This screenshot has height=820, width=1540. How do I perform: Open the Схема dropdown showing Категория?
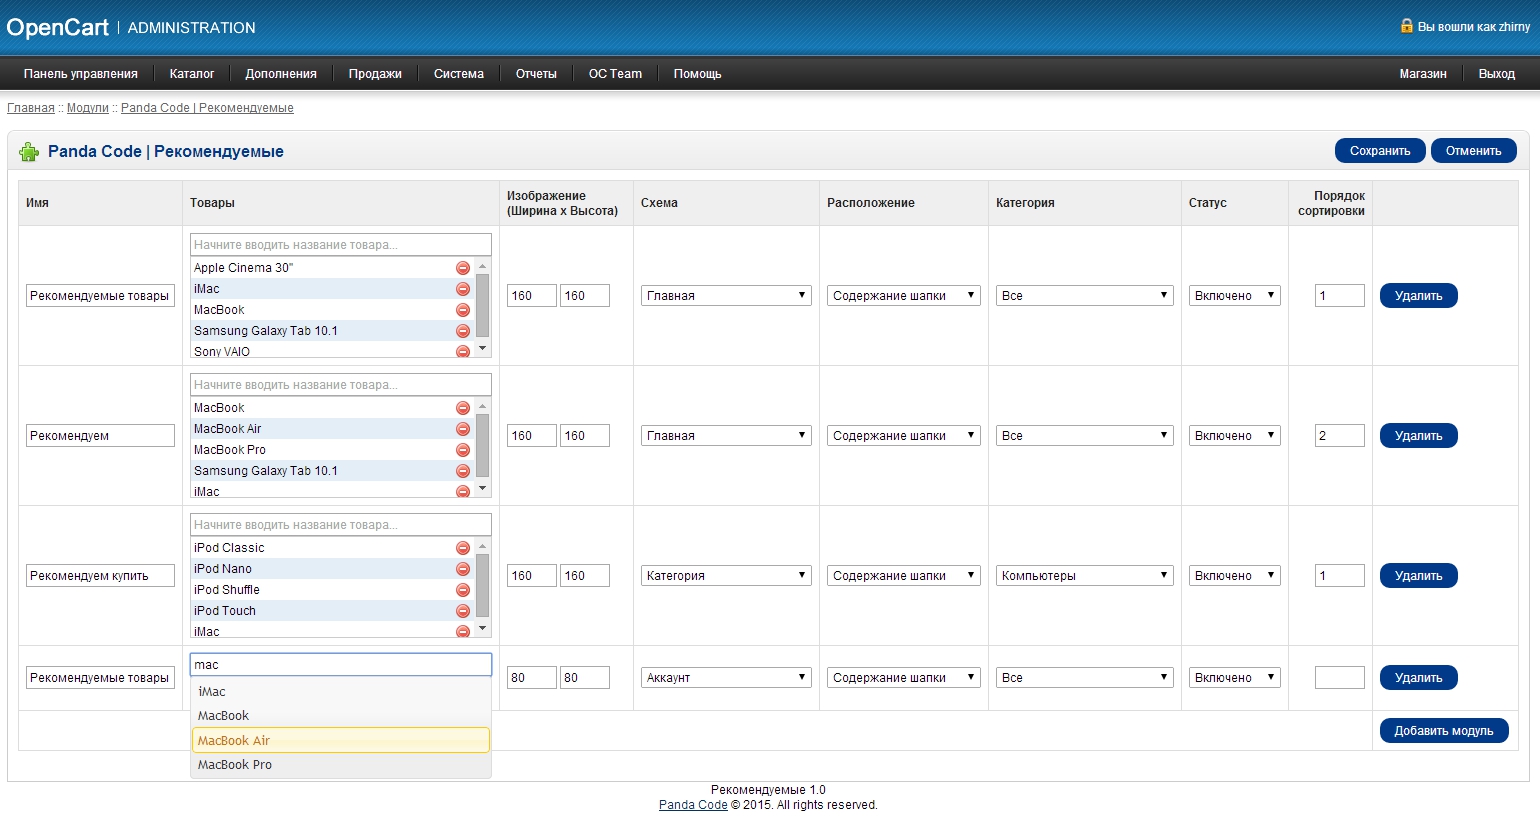(x=726, y=576)
